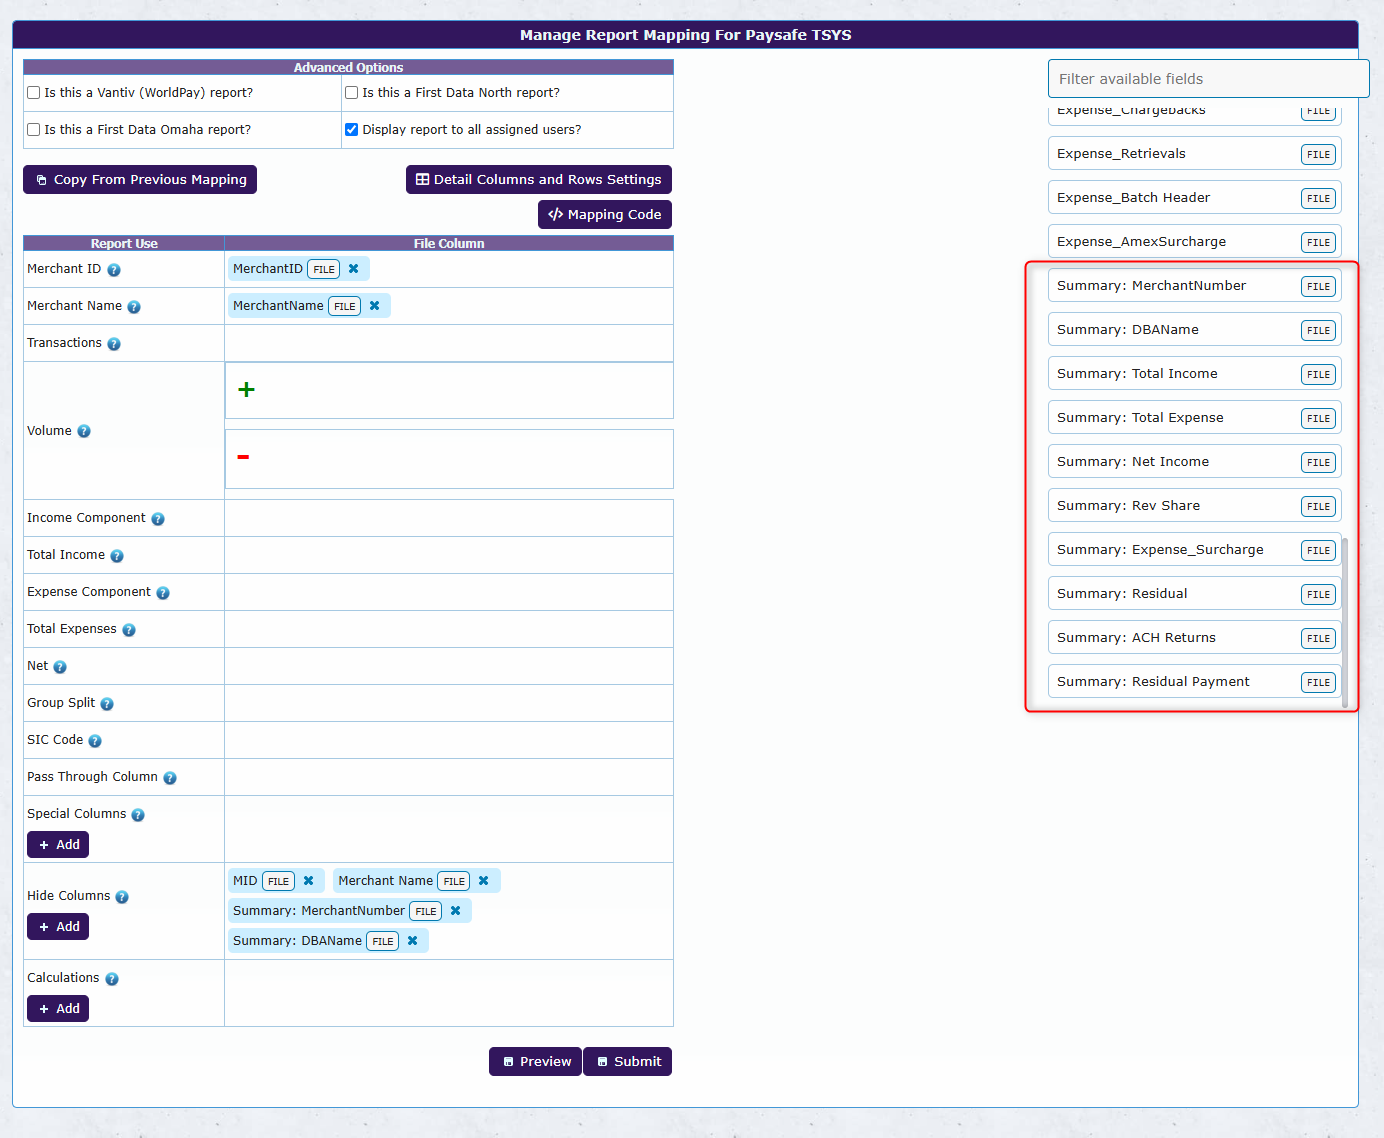
Task: Add a Hide Column
Action: [58, 927]
